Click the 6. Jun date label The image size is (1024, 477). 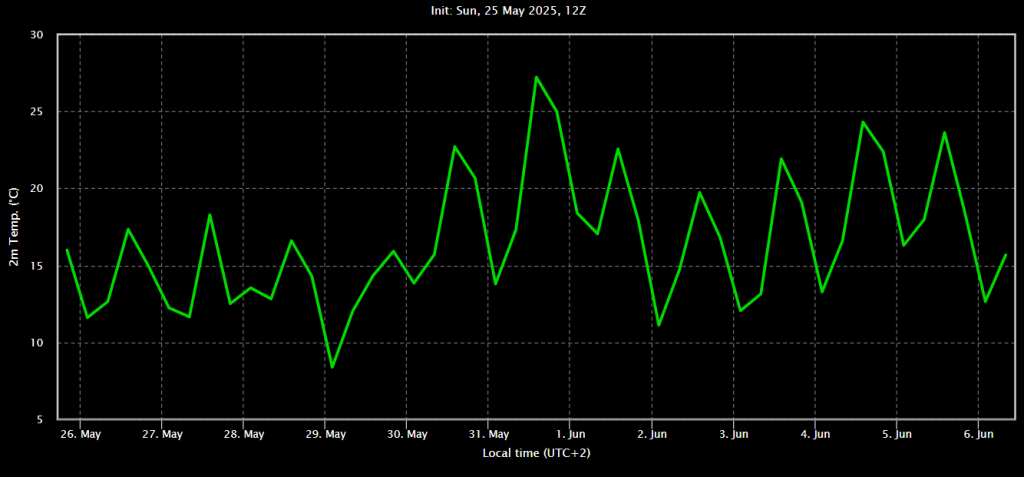(978, 435)
